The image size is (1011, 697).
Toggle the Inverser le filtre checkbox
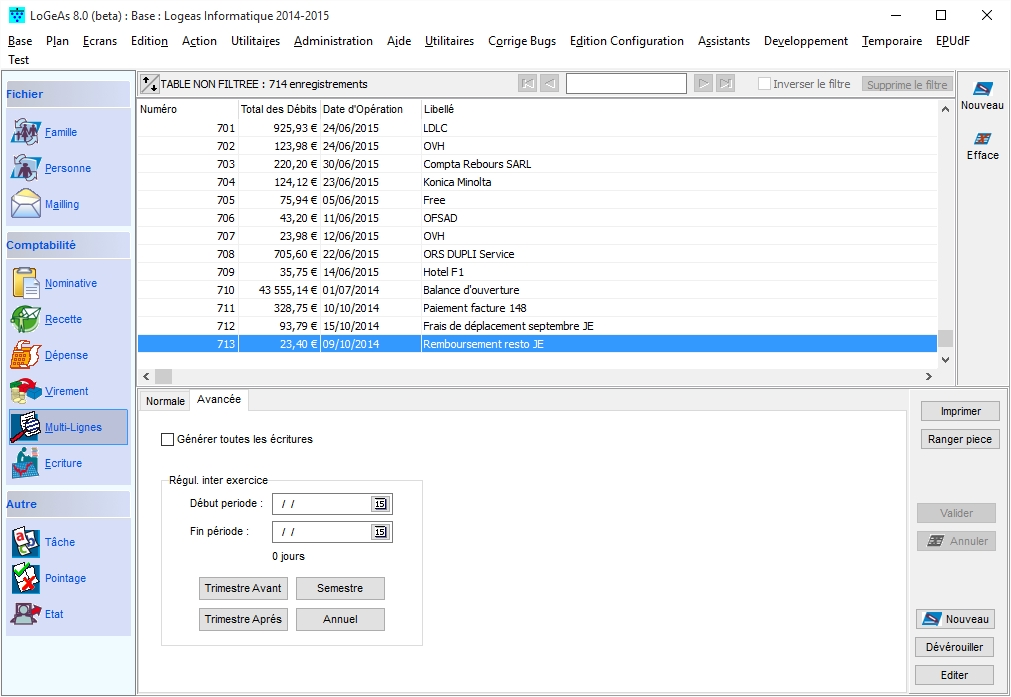pos(765,84)
